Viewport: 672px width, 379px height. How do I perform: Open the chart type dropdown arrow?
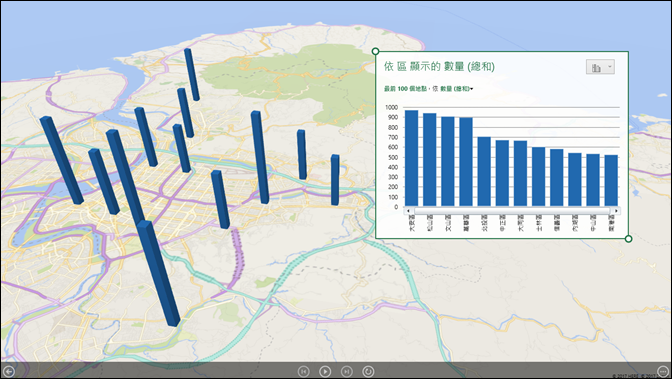pos(610,67)
